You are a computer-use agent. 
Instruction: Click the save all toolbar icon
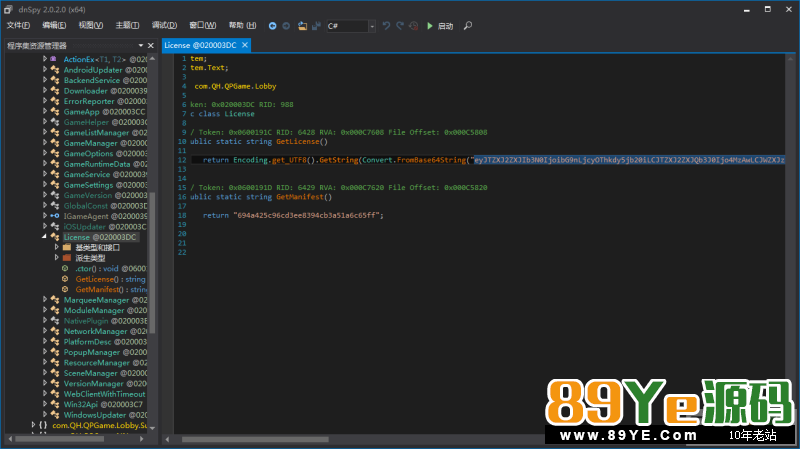coord(316,26)
